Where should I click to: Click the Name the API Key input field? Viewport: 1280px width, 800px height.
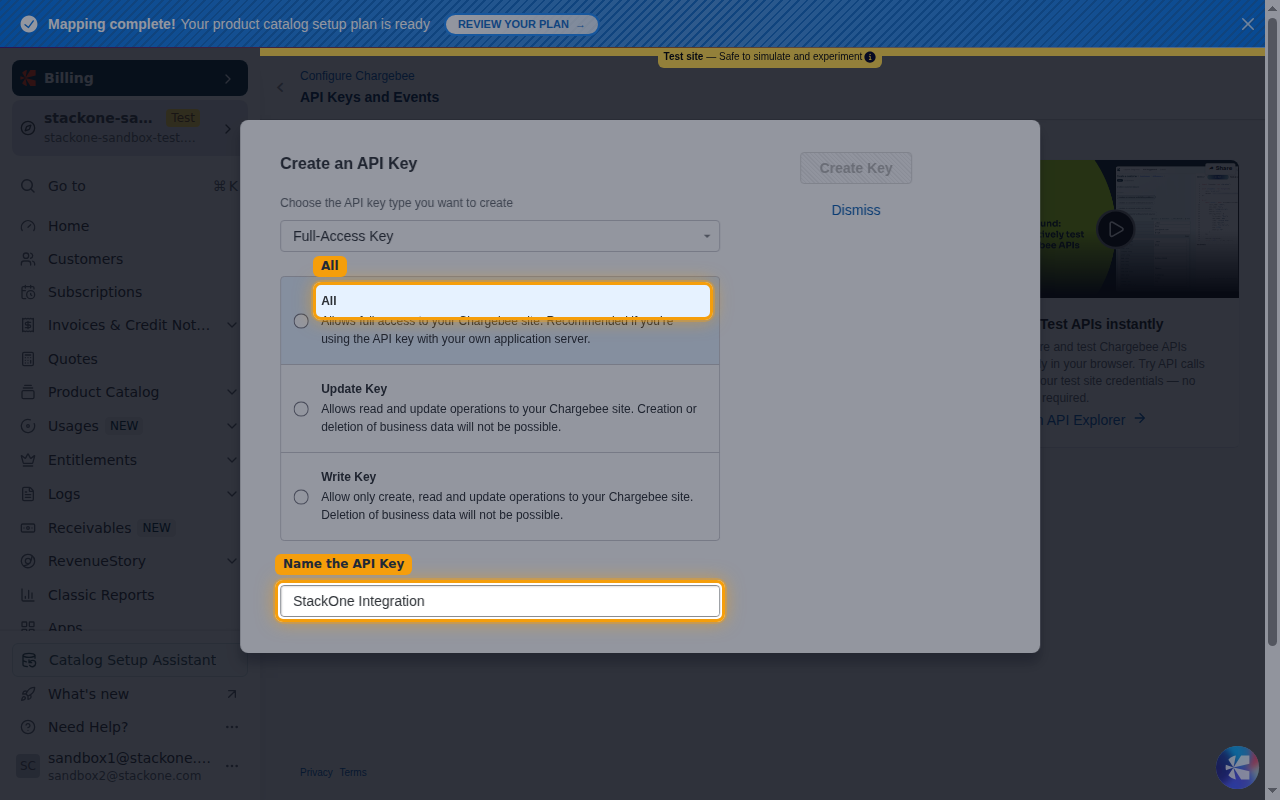point(500,601)
